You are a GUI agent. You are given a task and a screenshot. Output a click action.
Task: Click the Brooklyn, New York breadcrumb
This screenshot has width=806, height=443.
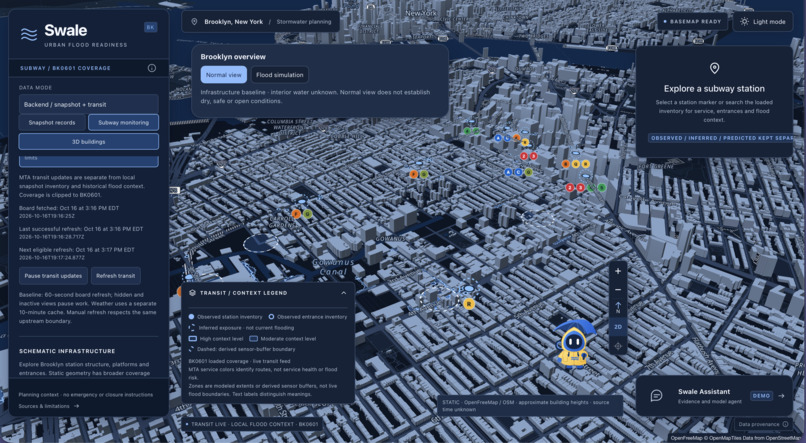tap(233, 22)
